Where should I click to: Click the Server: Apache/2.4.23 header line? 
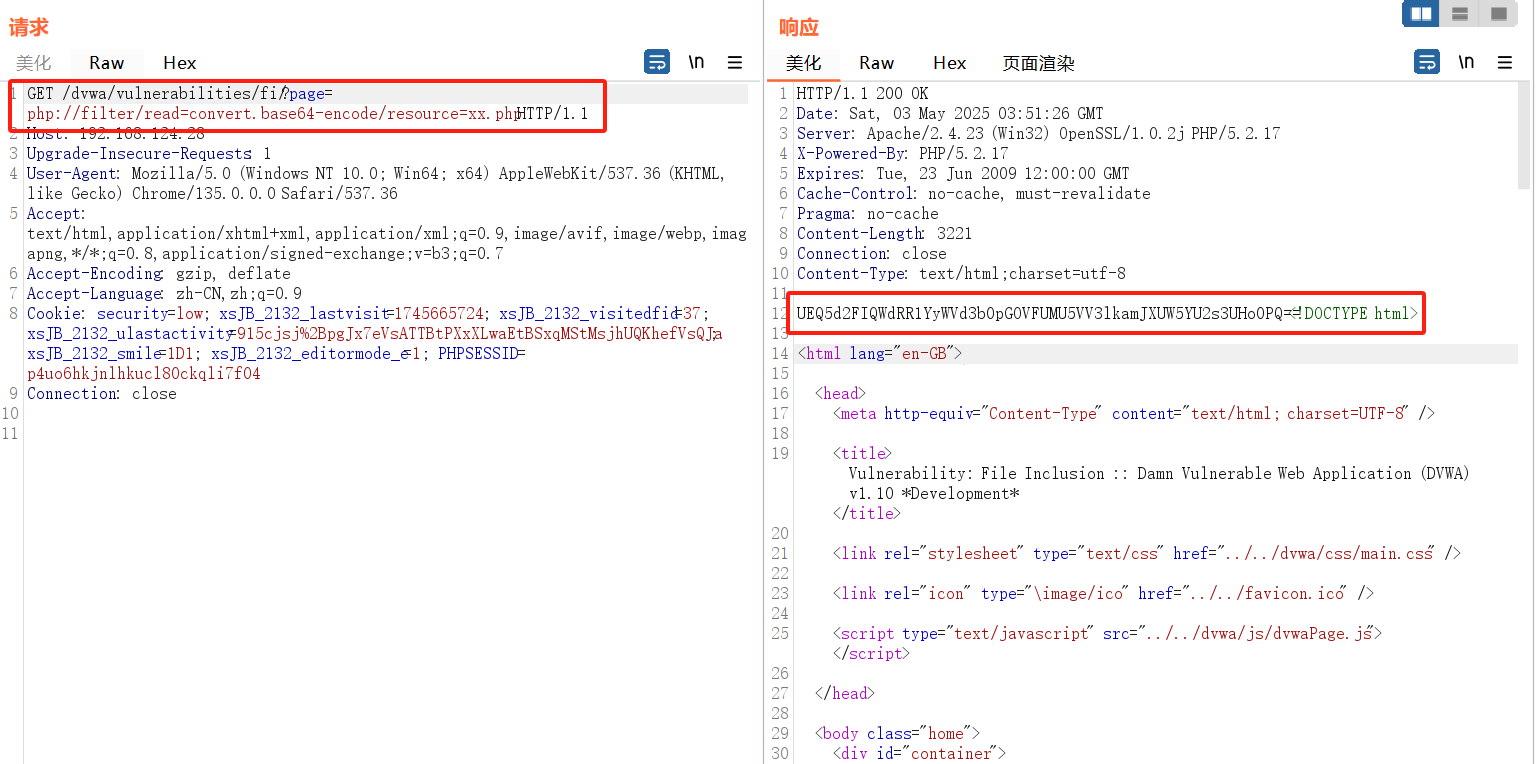point(1038,133)
